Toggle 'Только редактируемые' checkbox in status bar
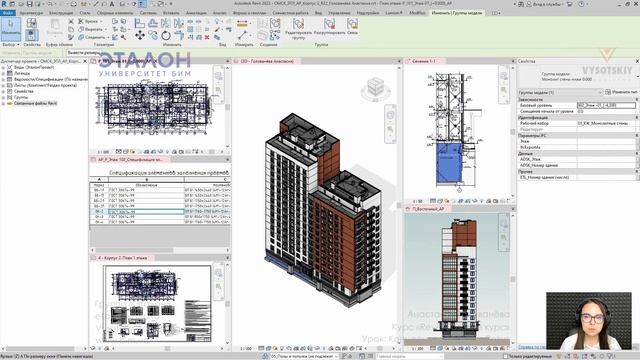This screenshot has width=640, height=360. point(505,356)
